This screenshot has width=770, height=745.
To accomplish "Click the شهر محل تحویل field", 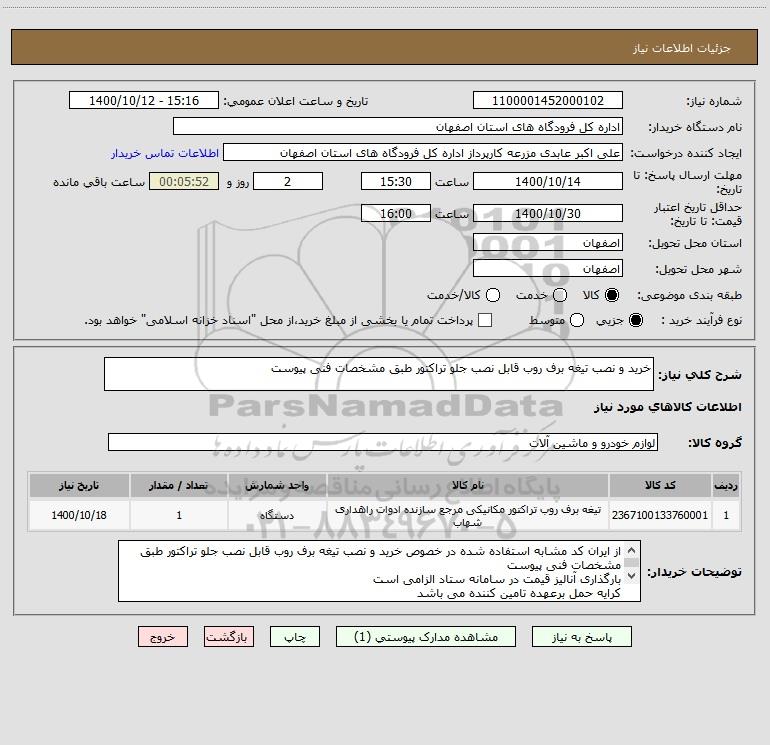I will pos(548,269).
